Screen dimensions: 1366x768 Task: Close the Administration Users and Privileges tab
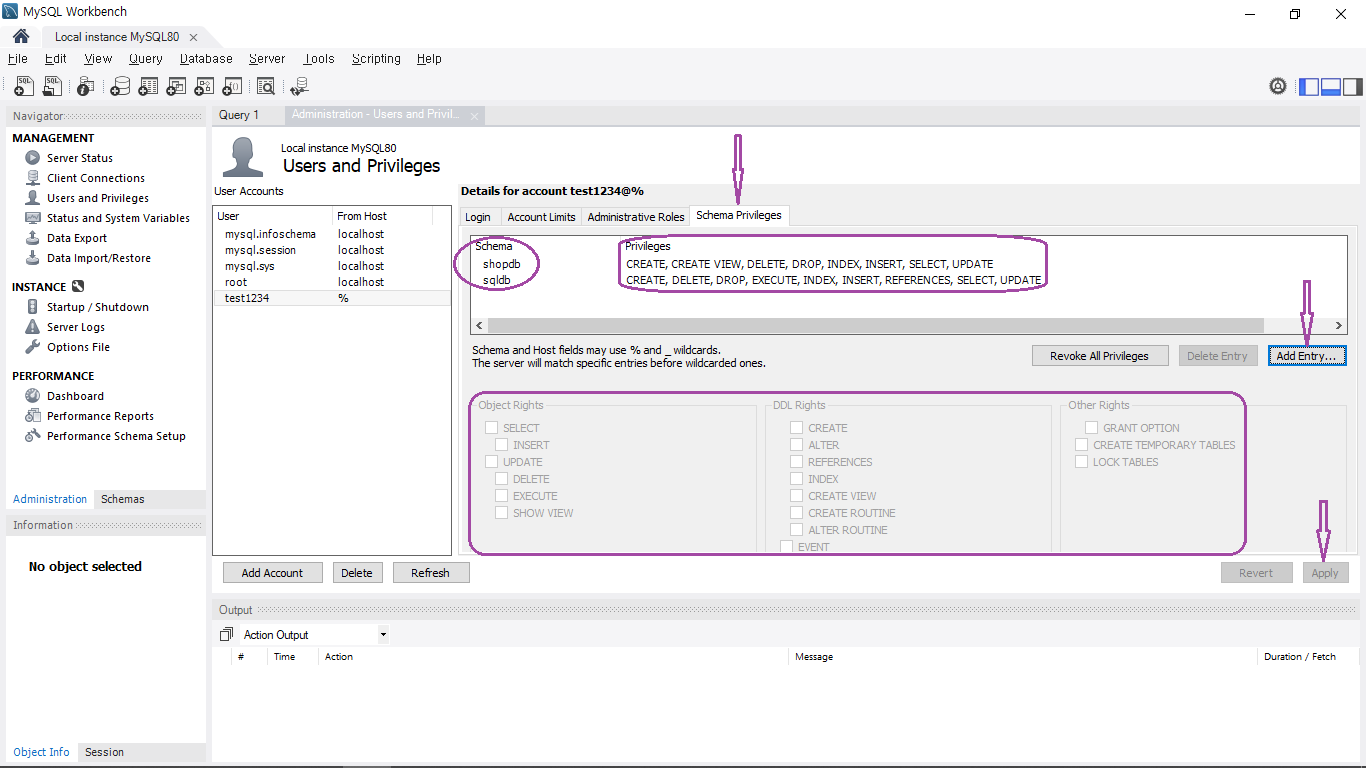pos(475,116)
